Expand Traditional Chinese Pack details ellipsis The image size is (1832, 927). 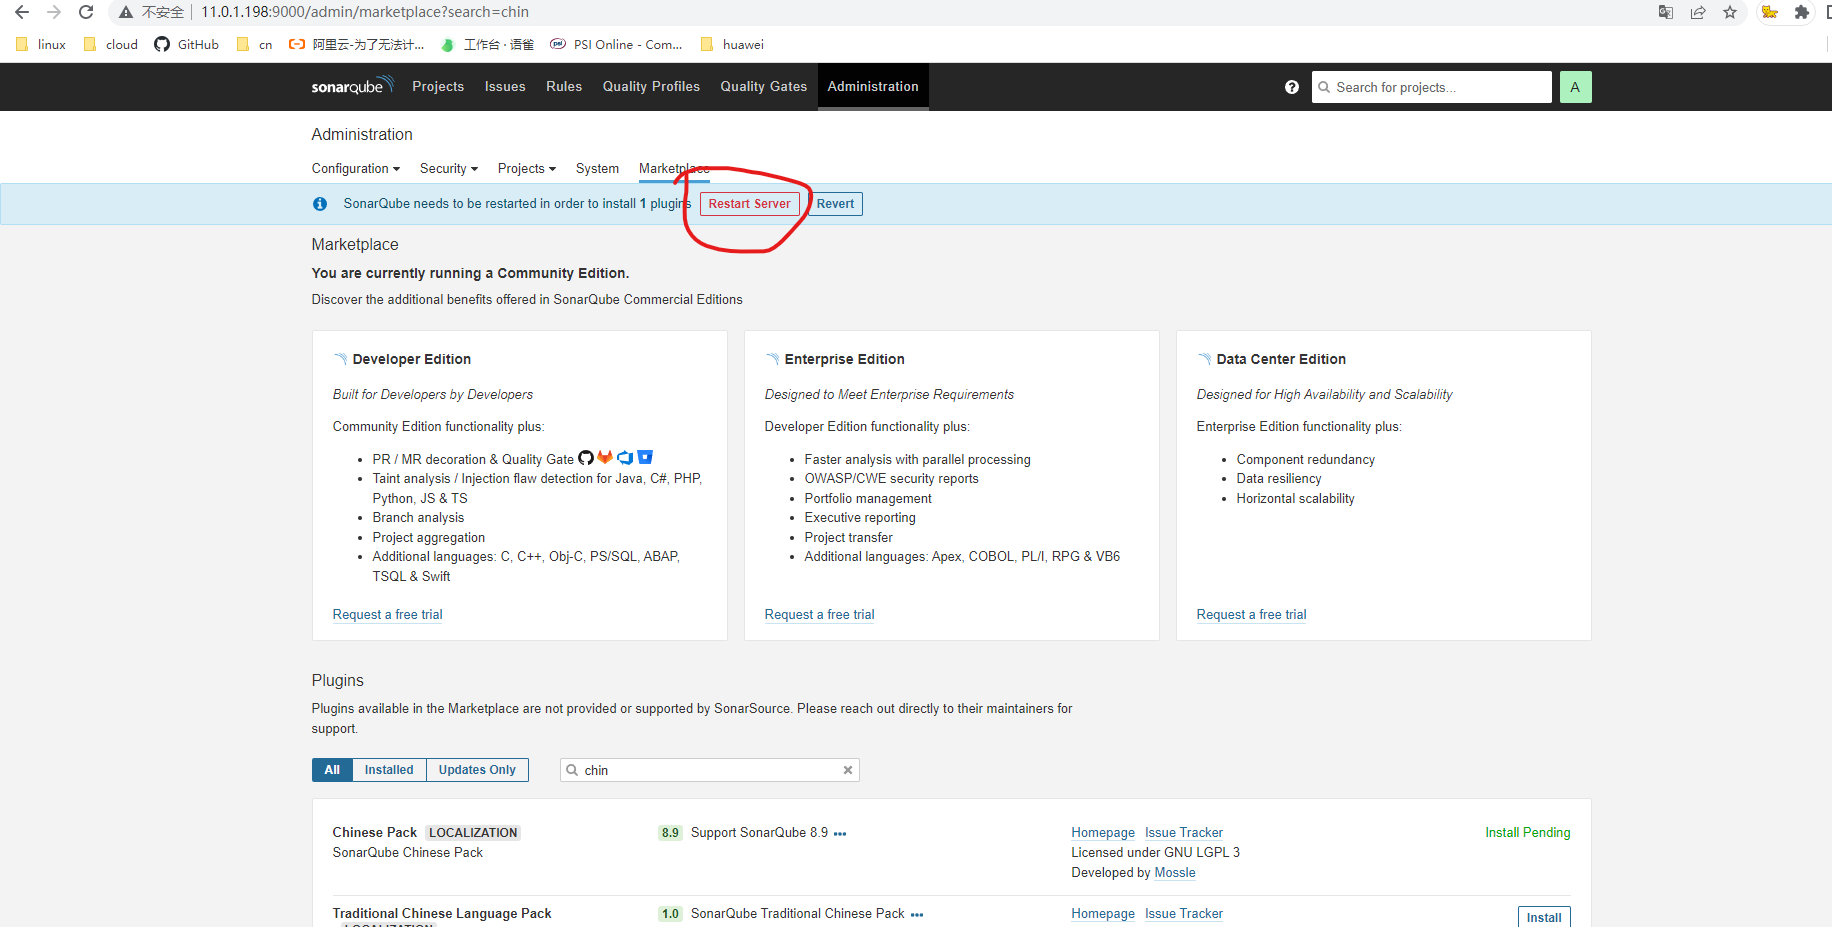click(917, 914)
